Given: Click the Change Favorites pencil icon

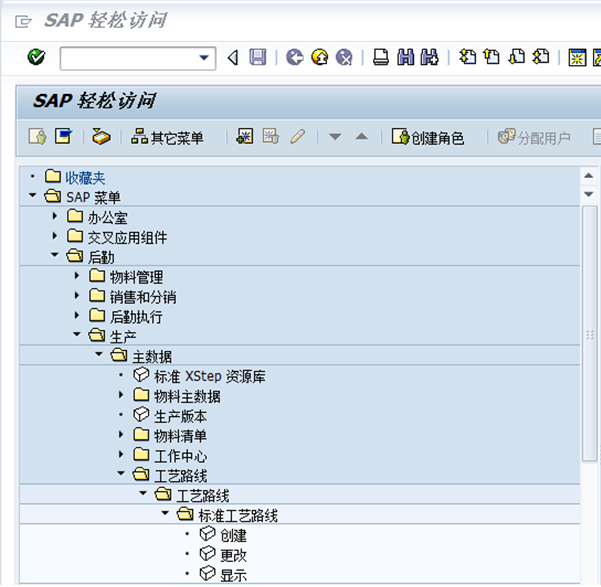Looking at the screenshot, I should 297,136.
